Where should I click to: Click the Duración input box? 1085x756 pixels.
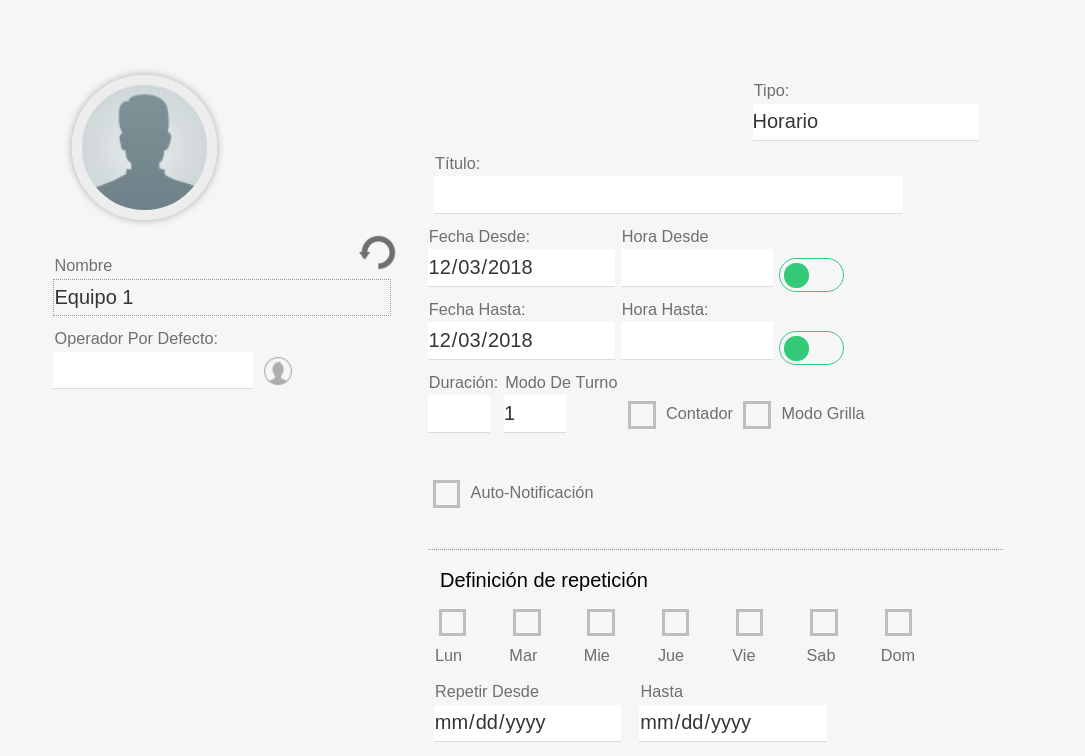(x=458, y=414)
